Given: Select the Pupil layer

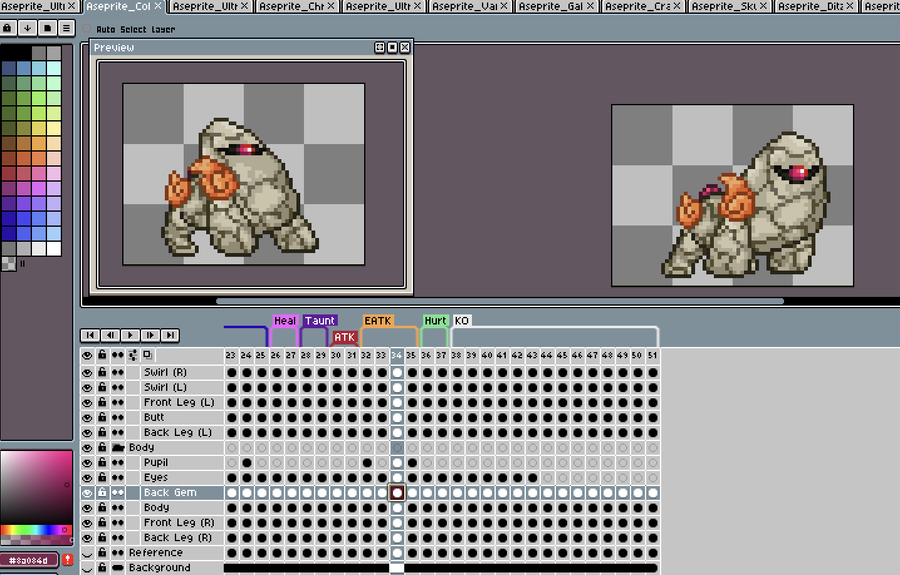Looking at the screenshot, I should pos(156,463).
